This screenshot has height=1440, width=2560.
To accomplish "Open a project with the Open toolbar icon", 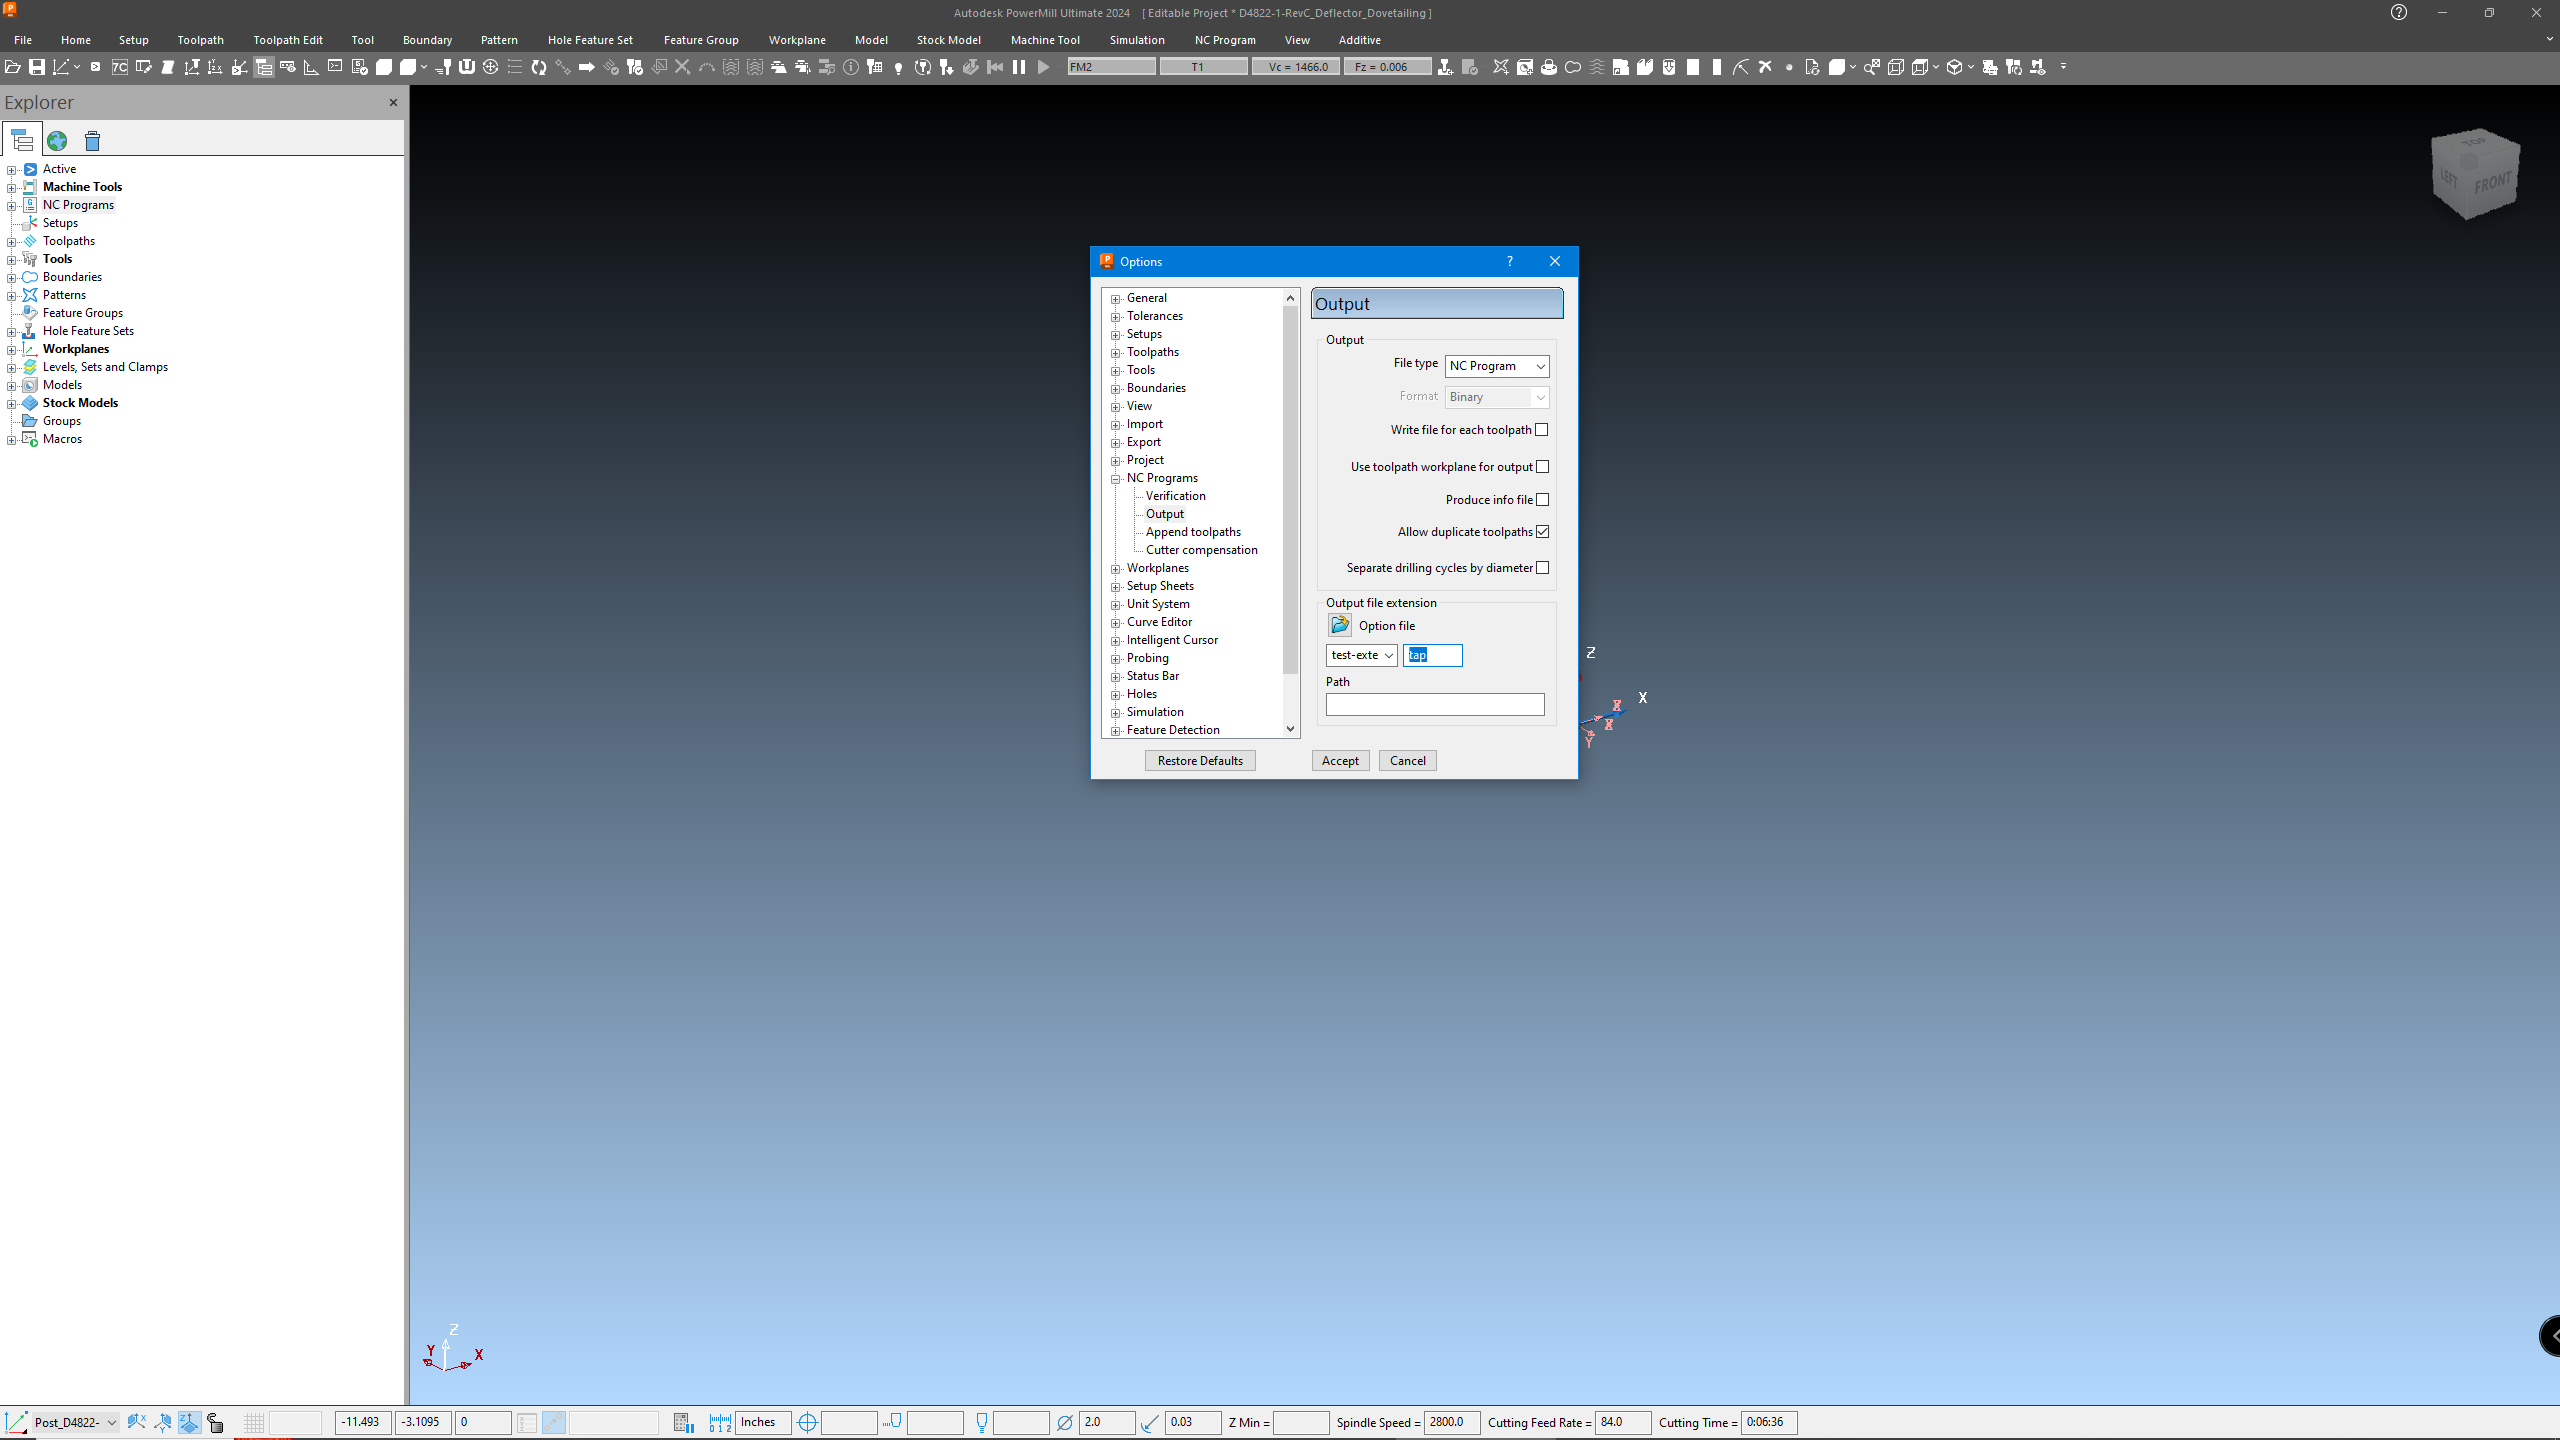I will 13,66.
